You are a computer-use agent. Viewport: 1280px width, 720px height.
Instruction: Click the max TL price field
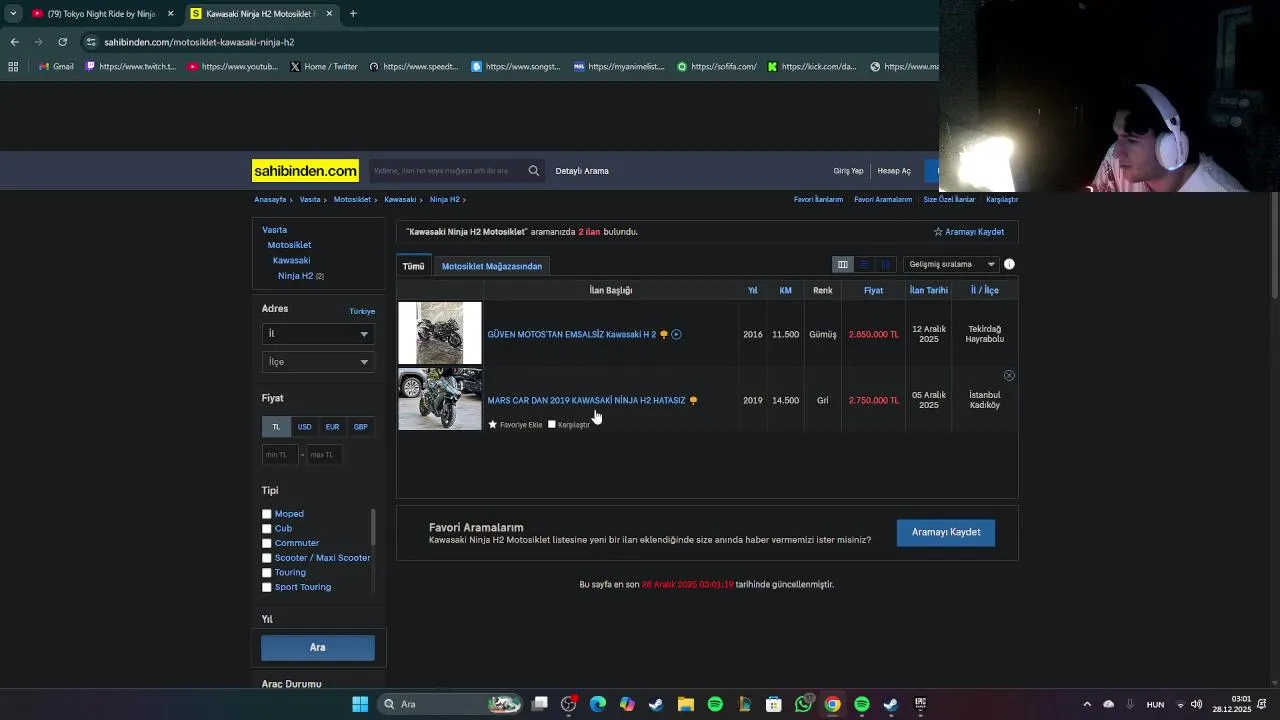click(x=325, y=455)
